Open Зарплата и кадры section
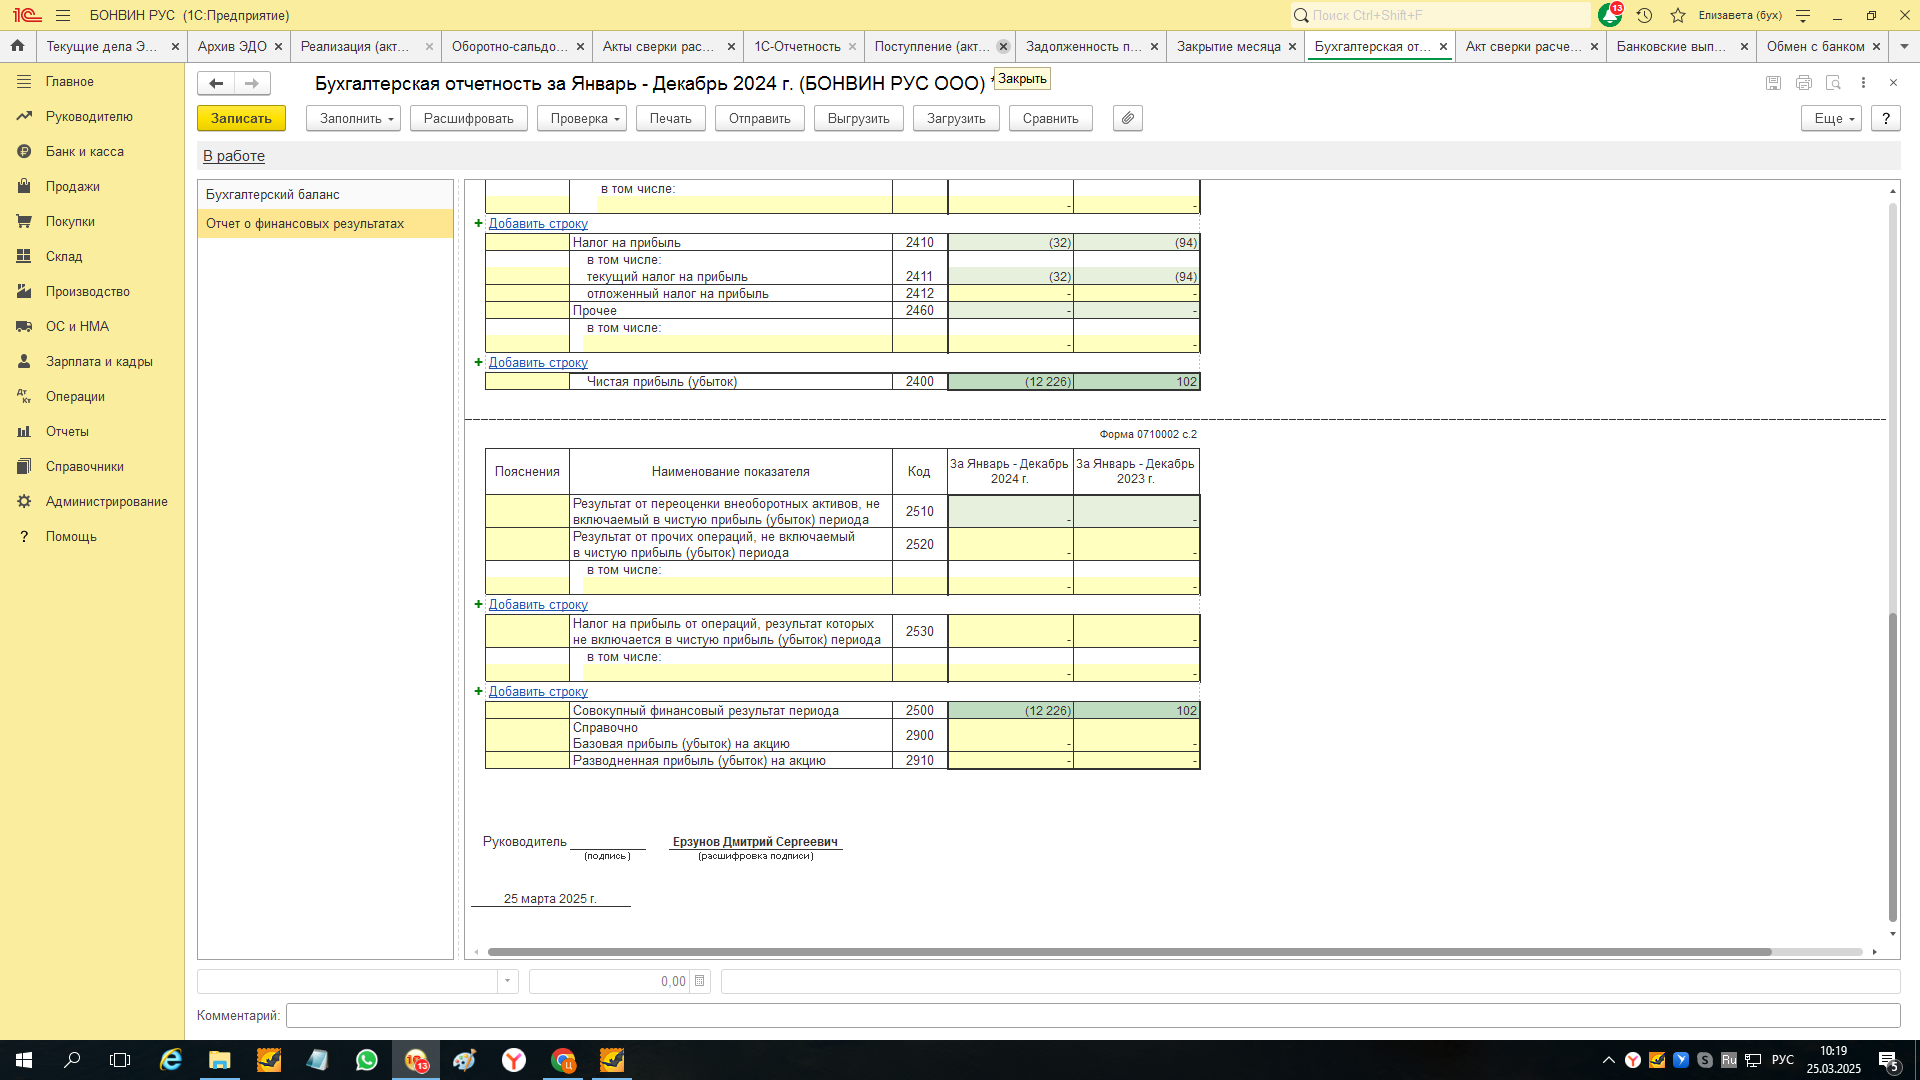 click(x=98, y=361)
